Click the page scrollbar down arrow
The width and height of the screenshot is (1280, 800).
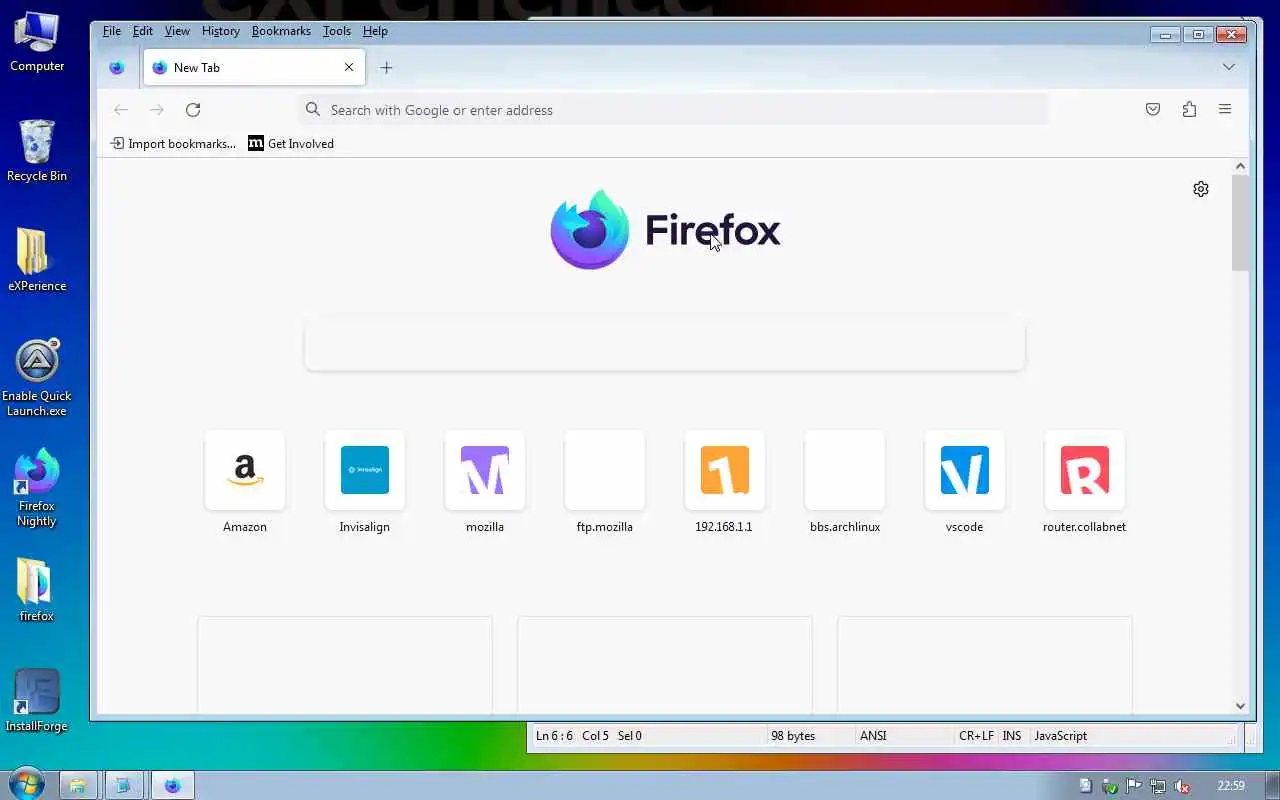(1241, 706)
